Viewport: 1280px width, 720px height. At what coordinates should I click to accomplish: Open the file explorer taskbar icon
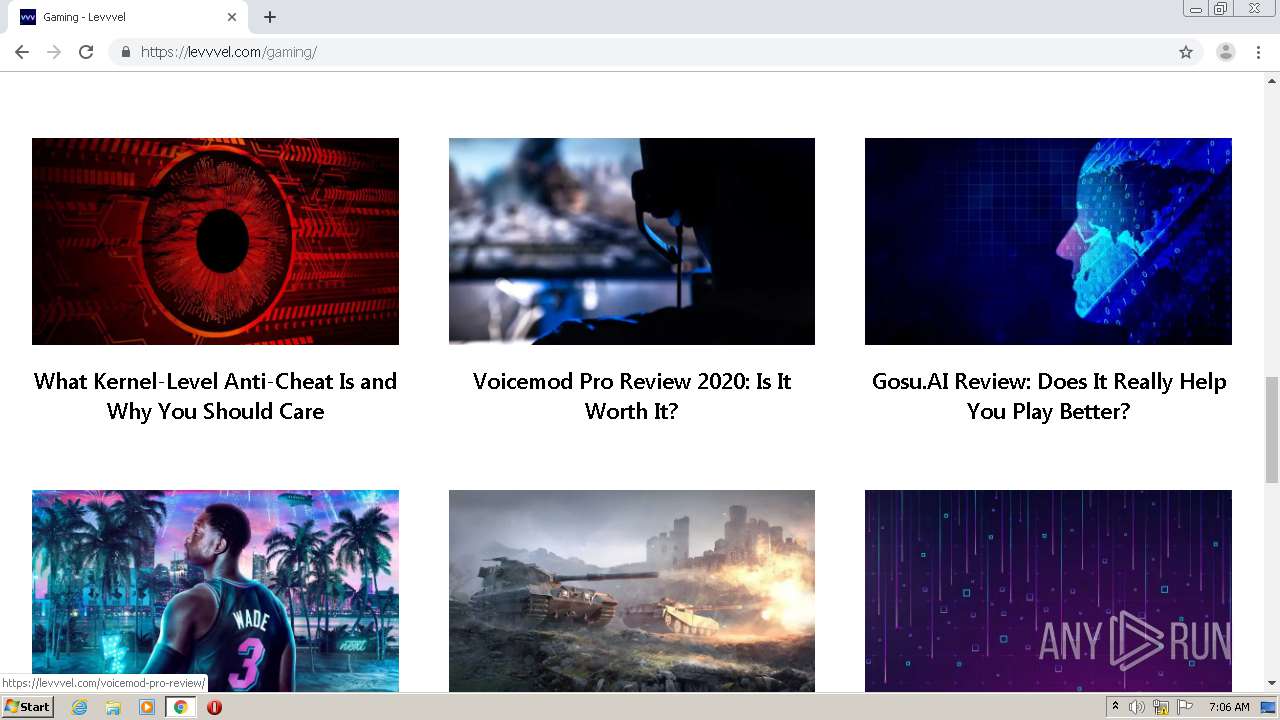tap(113, 707)
